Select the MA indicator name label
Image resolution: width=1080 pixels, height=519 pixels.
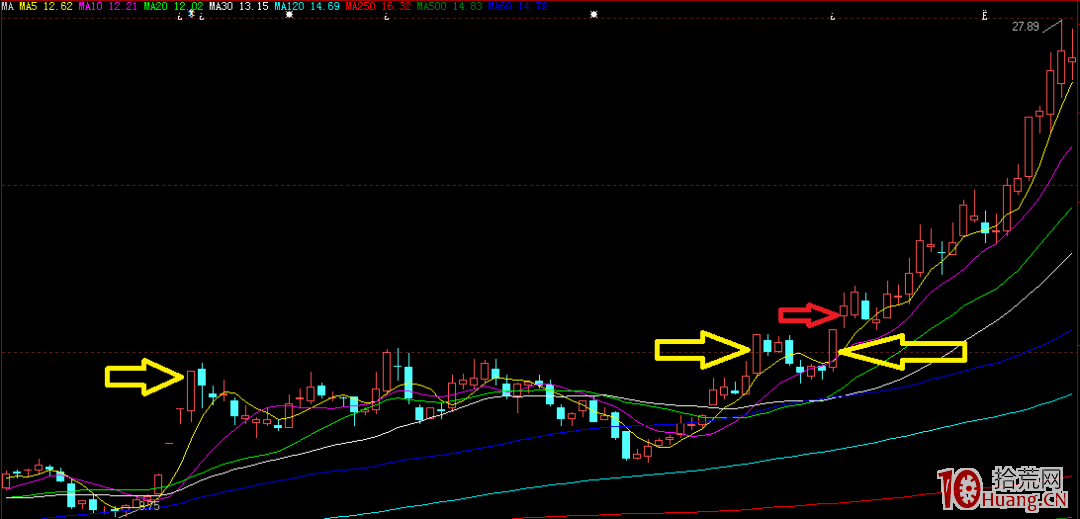[8, 6]
